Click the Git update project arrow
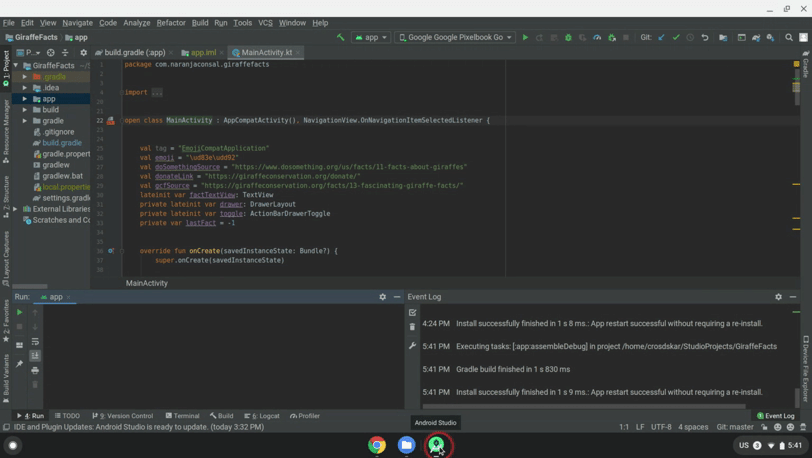 coord(661,38)
